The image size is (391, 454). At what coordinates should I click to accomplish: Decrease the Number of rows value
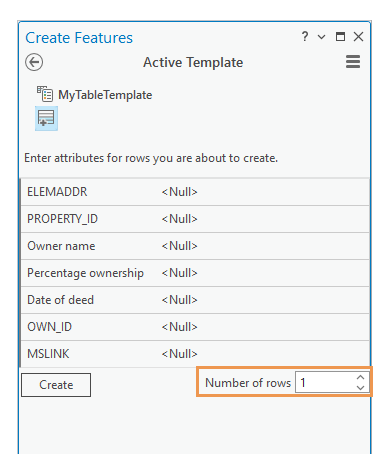[360, 388]
